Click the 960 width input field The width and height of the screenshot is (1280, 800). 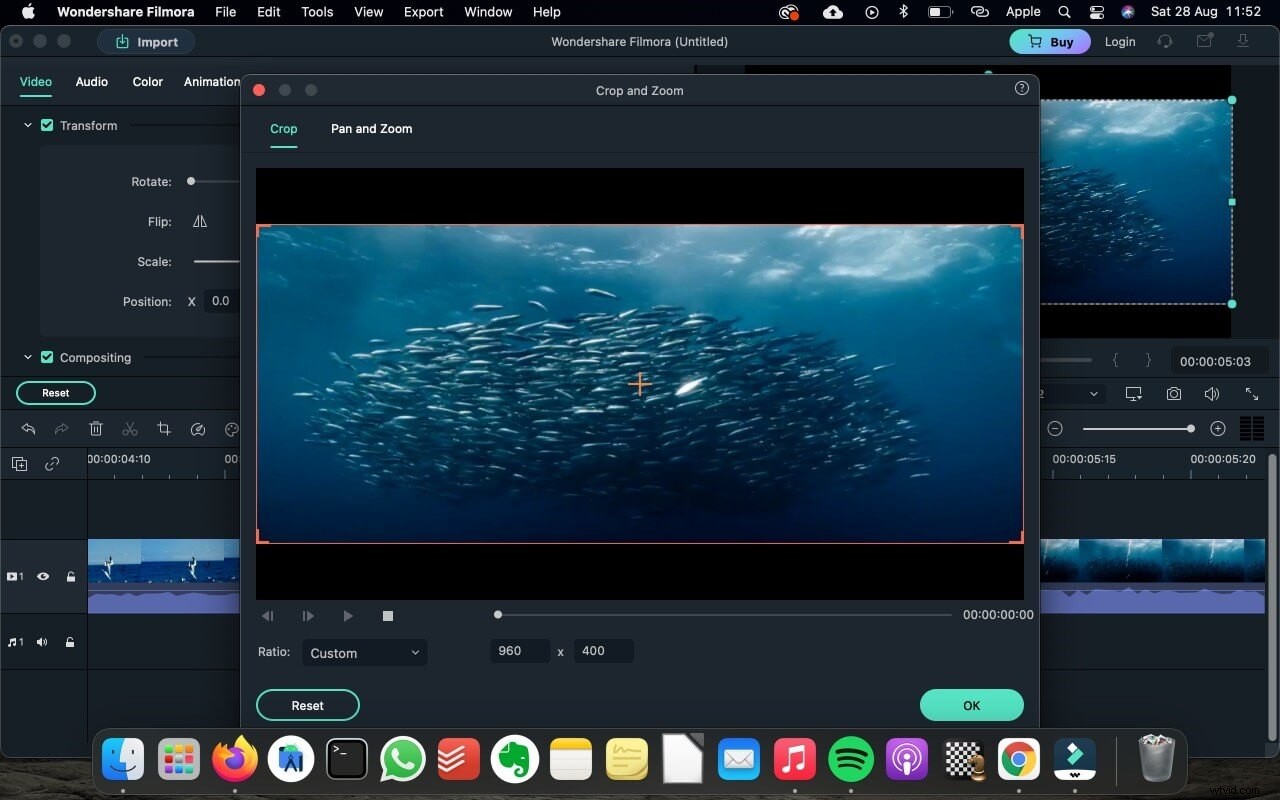pos(520,651)
